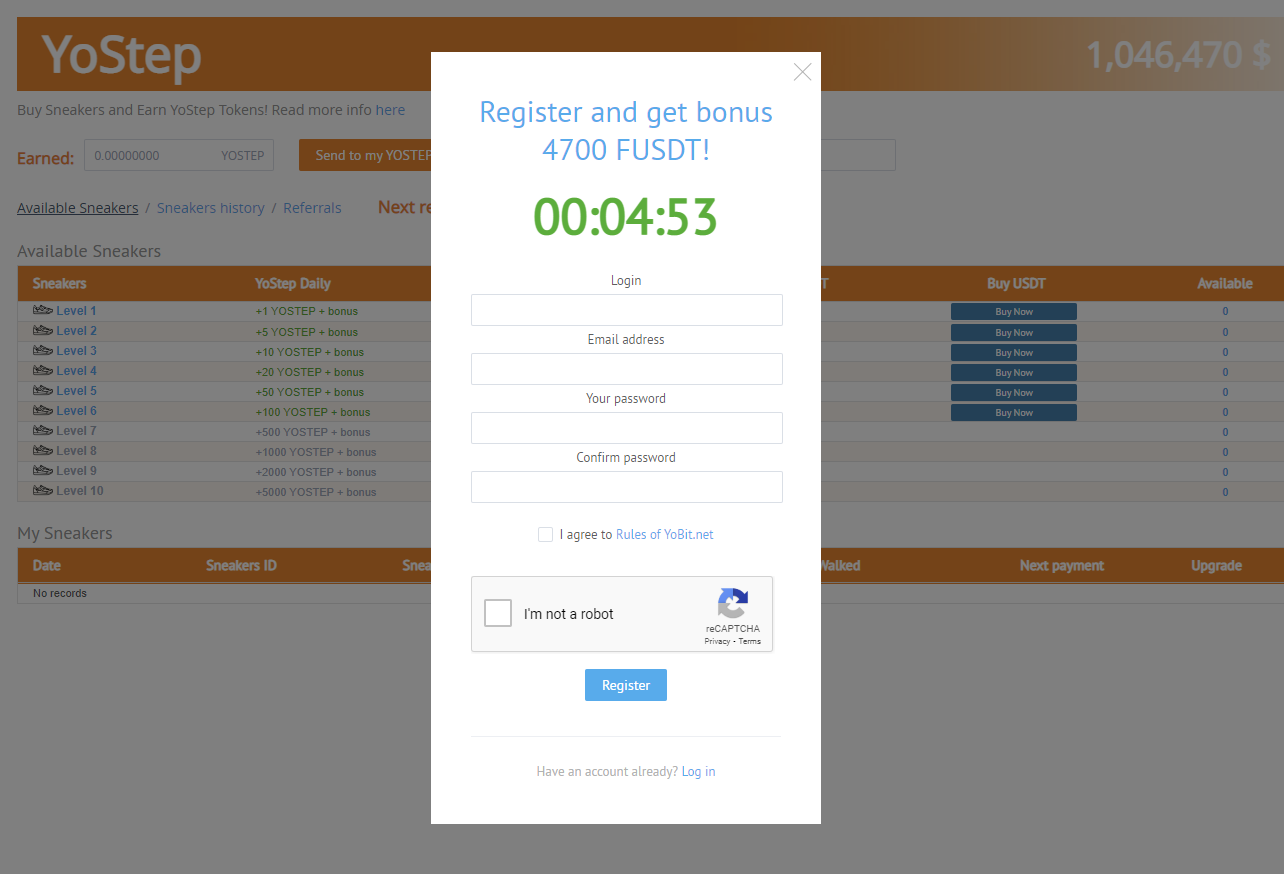The width and height of the screenshot is (1284, 874).
Task: Focus the Your password field
Action: pyautogui.click(x=627, y=428)
